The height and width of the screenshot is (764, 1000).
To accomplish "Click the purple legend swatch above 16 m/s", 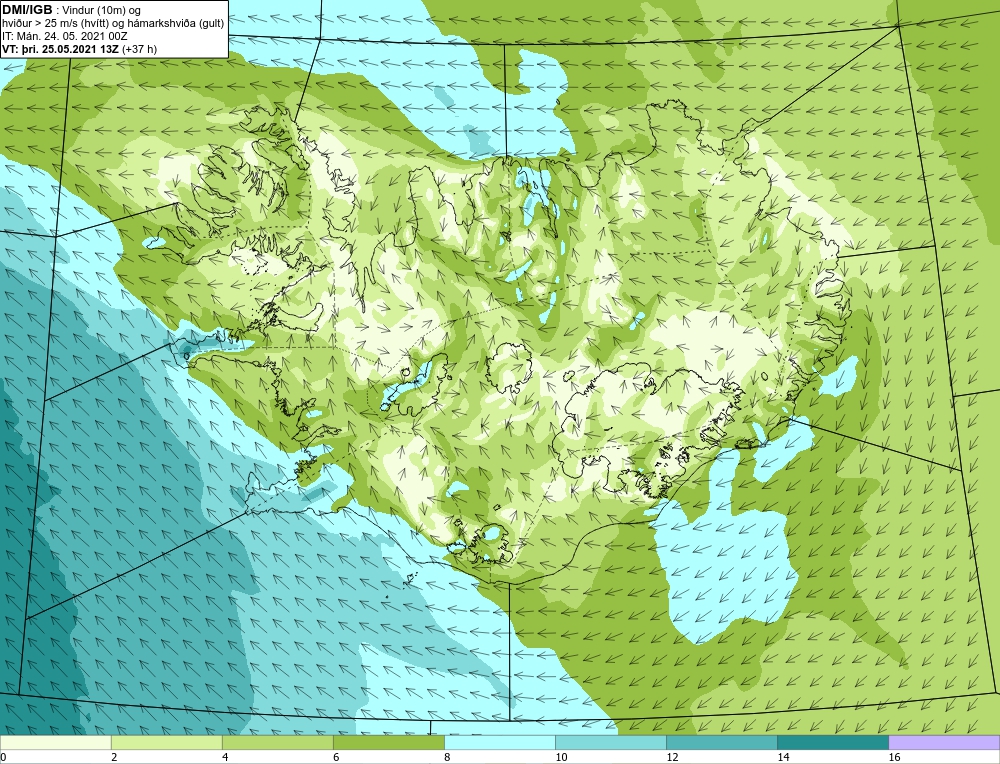I will pyautogui.click(x=944, y=742).
